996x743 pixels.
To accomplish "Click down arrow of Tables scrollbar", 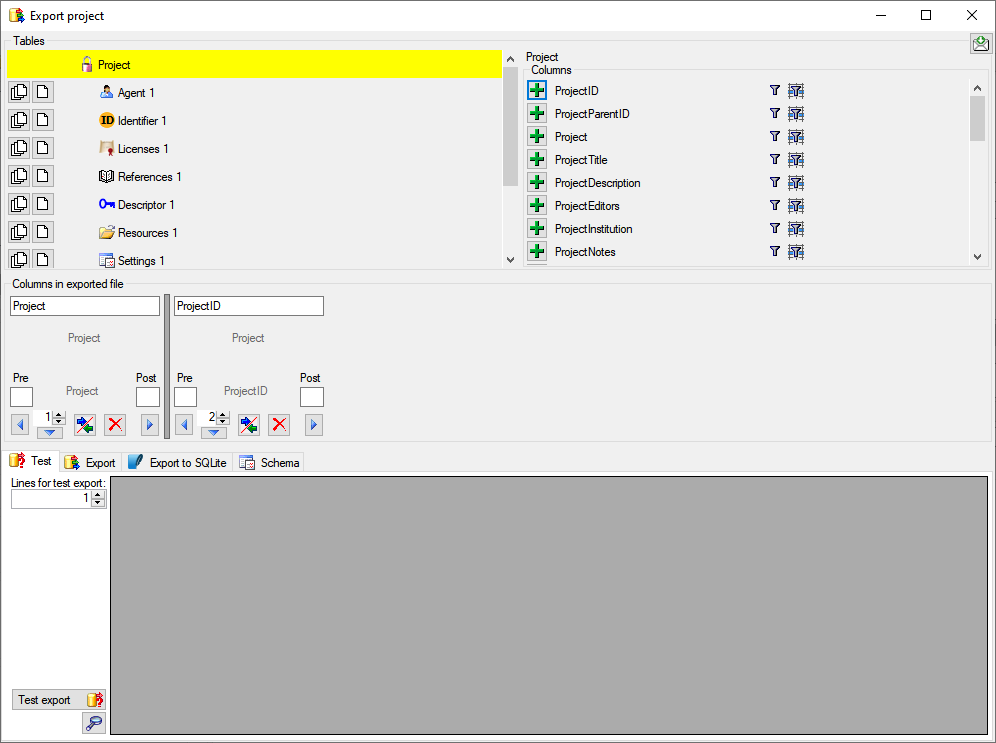I will click(510, 259).
